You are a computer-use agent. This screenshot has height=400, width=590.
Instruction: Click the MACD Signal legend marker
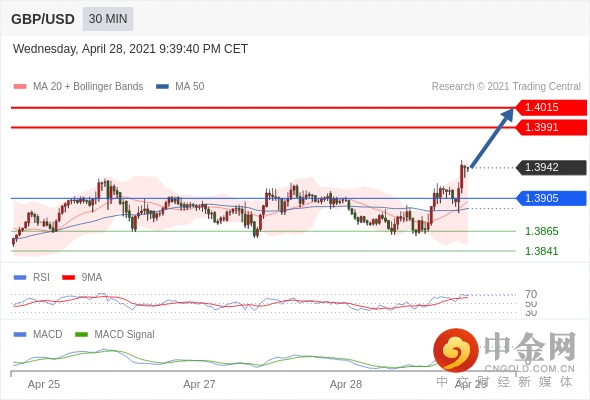(x=81, y=335)
